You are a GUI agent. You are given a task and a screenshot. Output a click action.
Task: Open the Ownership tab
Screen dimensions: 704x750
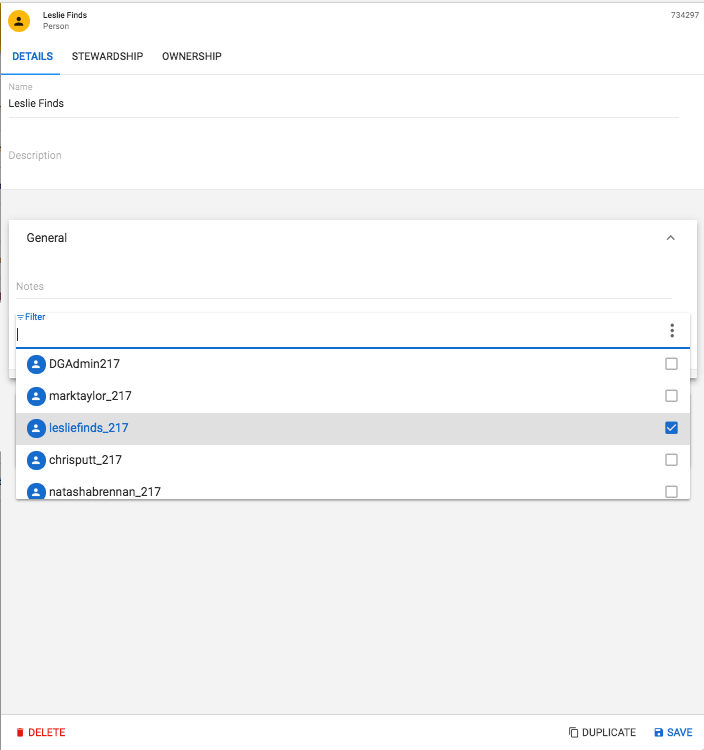192,56
